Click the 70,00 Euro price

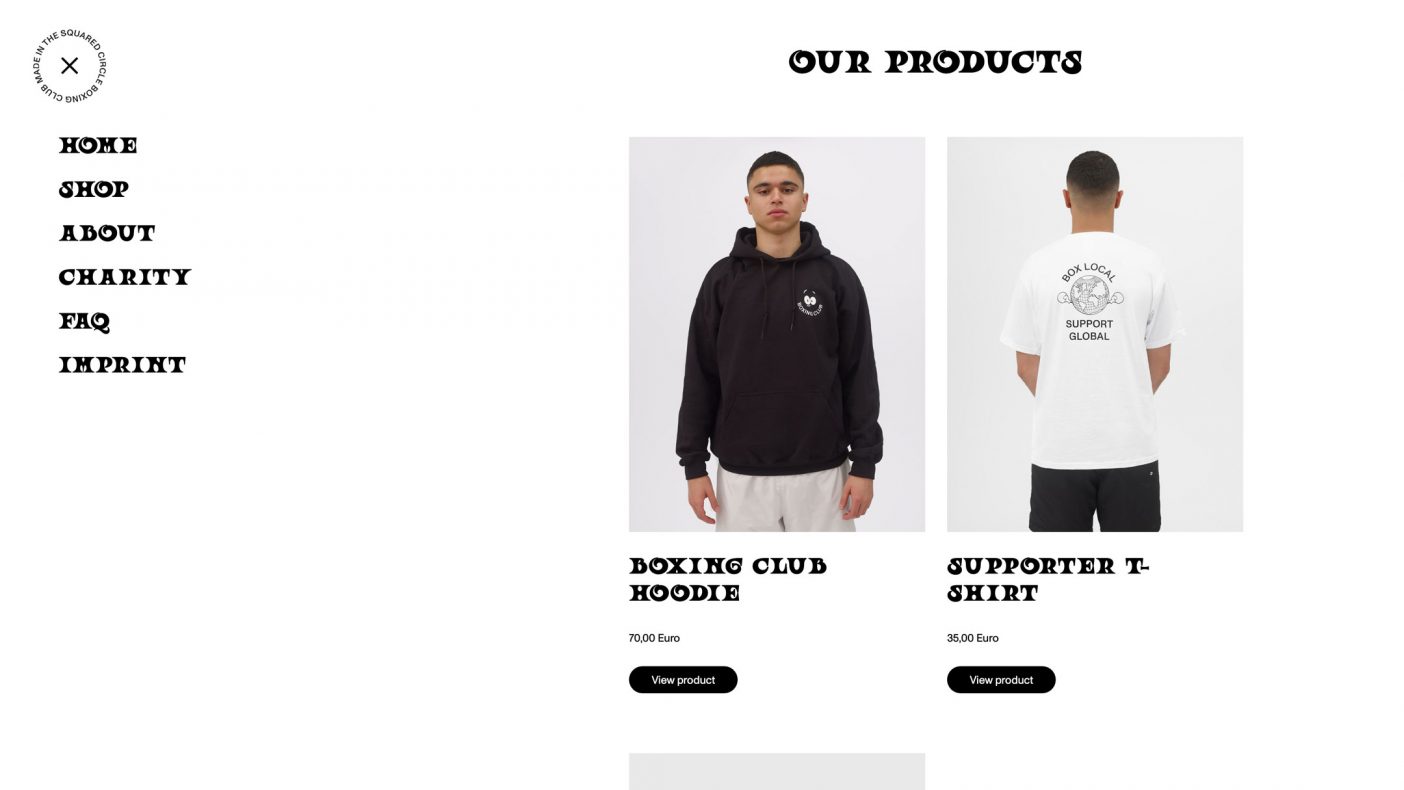click(x=654, y=638)
